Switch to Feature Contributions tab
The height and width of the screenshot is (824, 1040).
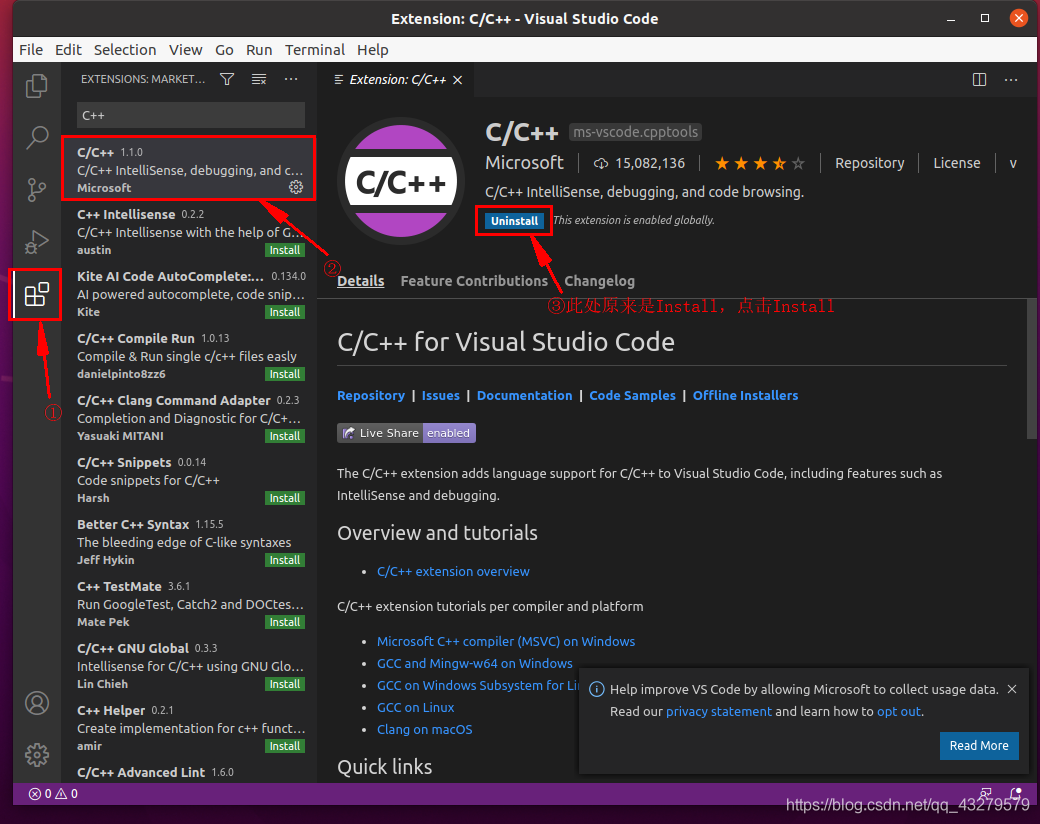[474, 281]
